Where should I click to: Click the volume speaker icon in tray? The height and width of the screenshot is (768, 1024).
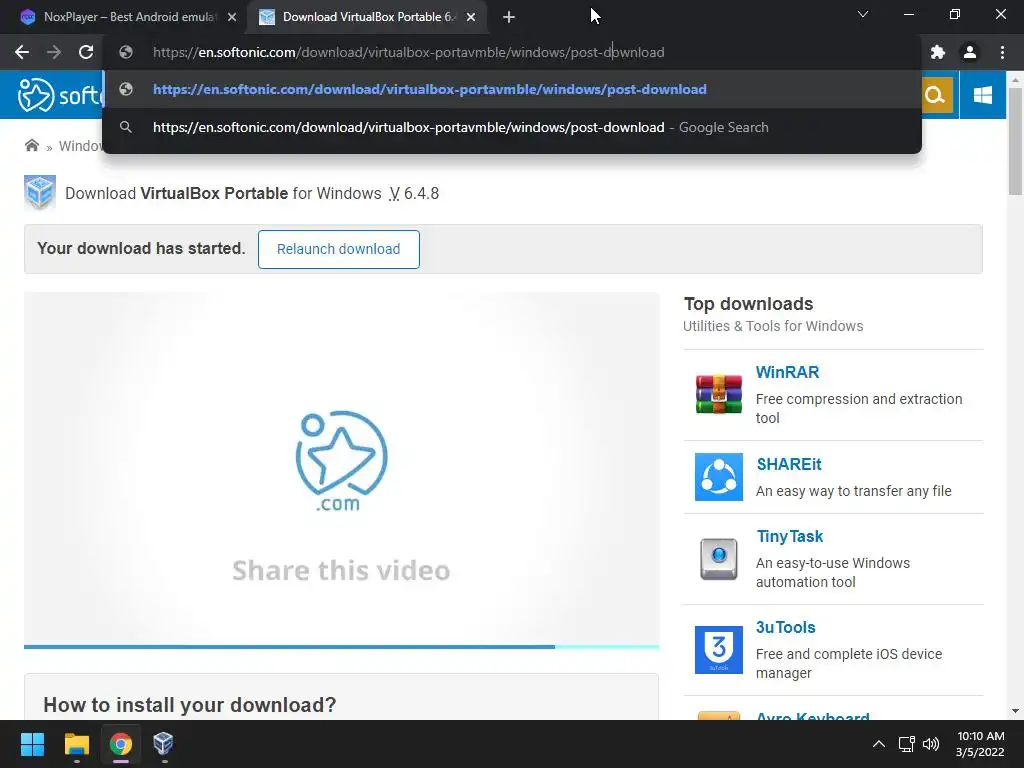point(931,744)
